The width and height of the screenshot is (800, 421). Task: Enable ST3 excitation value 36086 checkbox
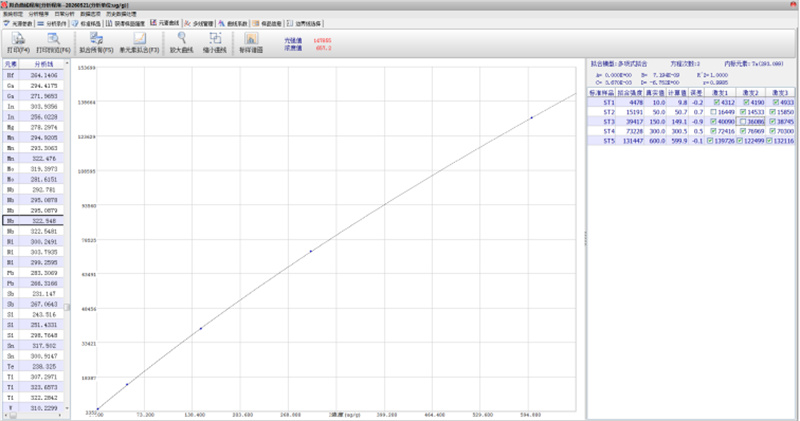pos(743,121)
